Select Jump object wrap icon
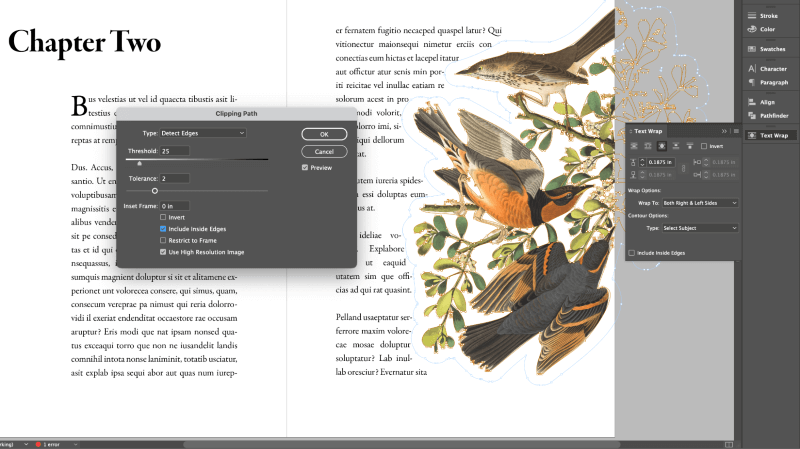 click(676, 146)
